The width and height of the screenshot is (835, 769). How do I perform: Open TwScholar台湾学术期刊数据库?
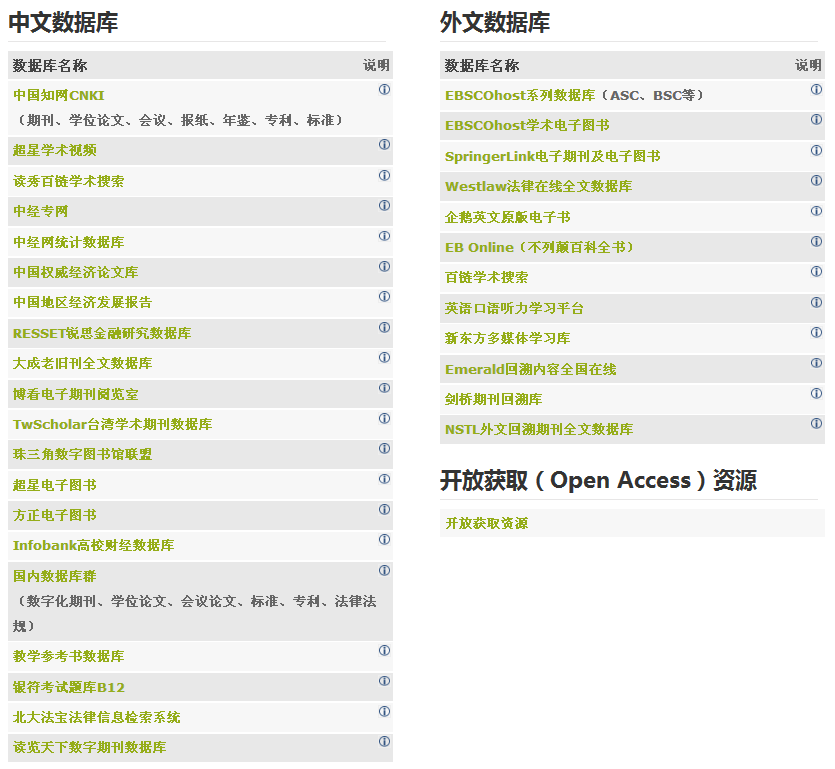(x=112, y=424)
